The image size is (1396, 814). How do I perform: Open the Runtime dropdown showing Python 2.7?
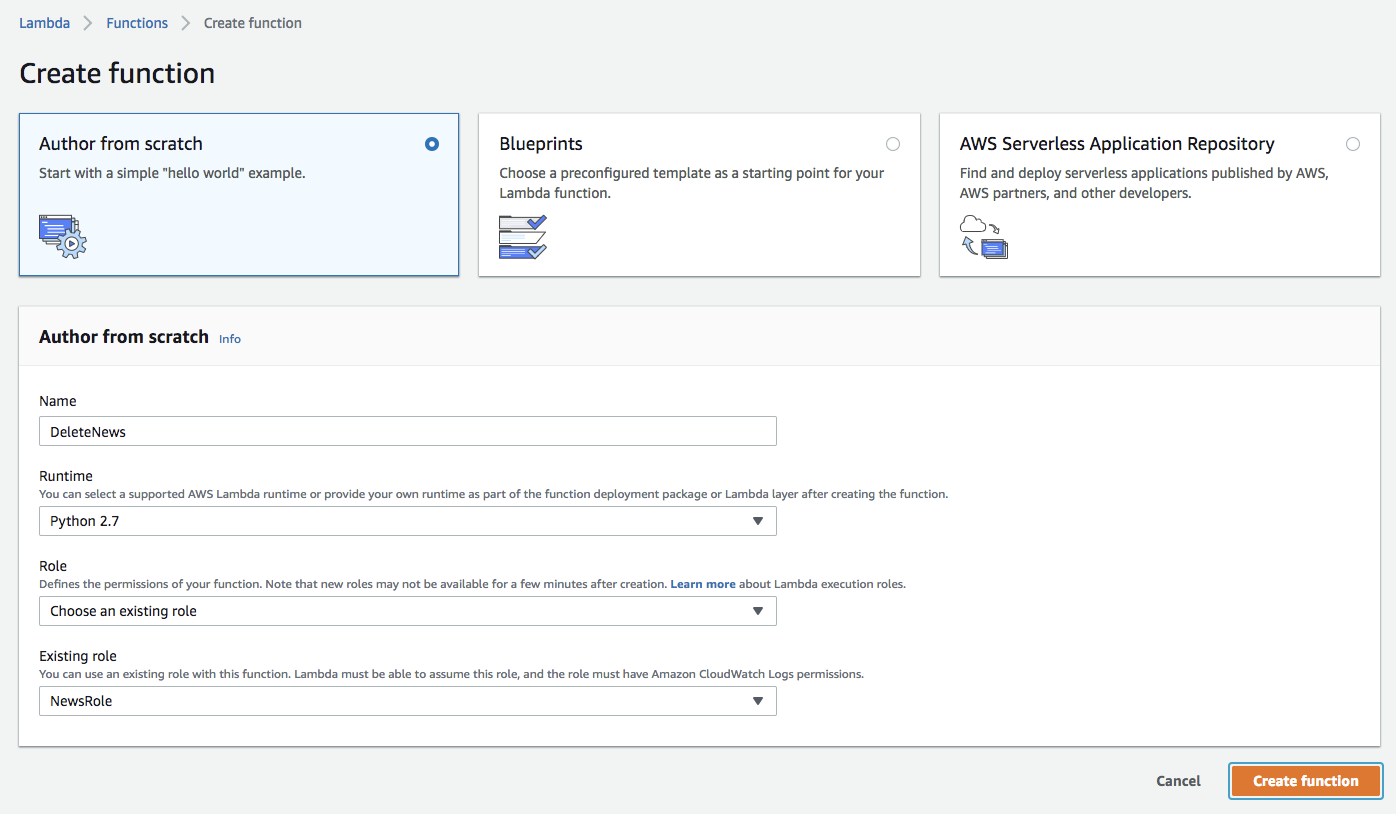point(408,521)
